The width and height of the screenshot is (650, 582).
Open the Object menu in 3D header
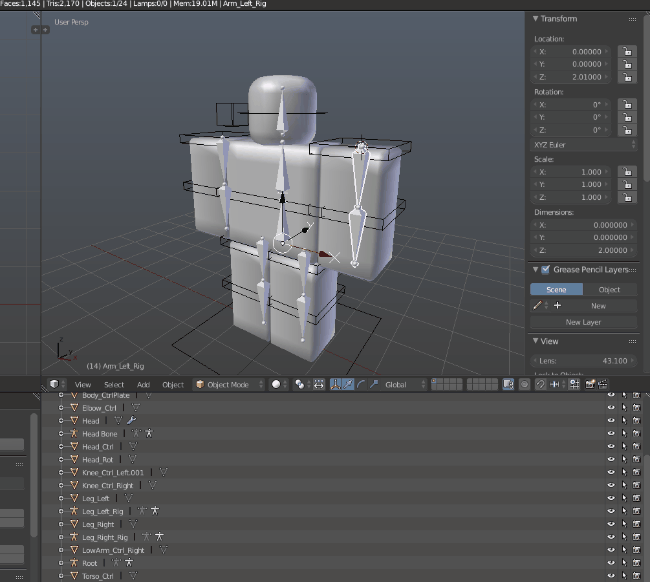[x=173, y=385]
